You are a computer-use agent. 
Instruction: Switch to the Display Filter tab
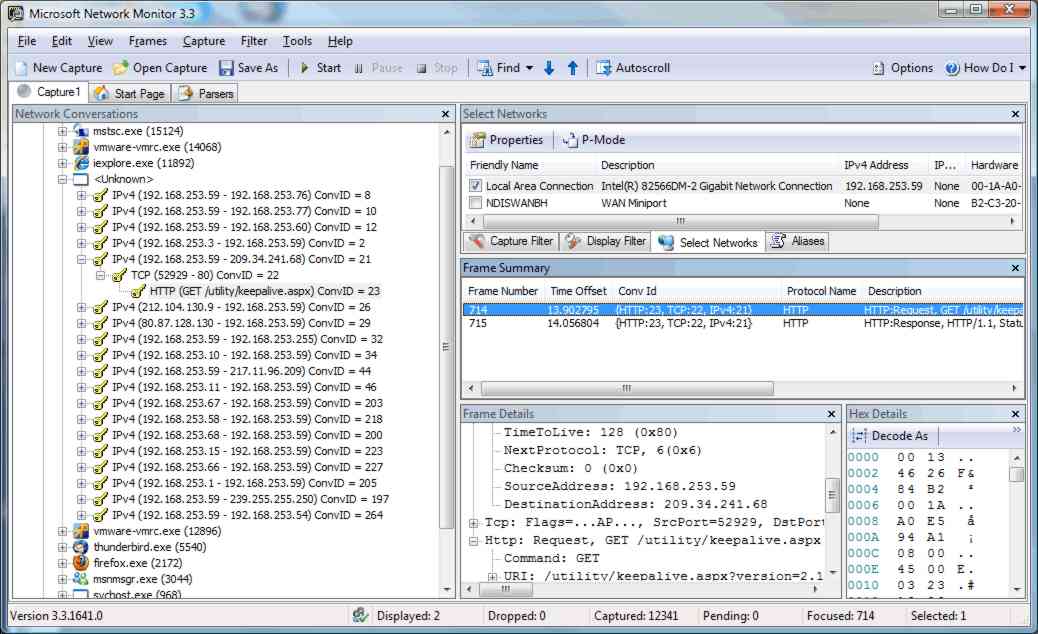point(606,242)
